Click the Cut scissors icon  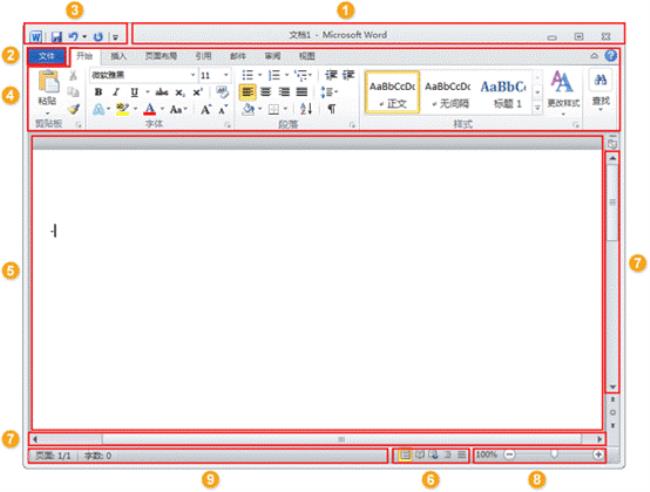click(x=73, y=75)
